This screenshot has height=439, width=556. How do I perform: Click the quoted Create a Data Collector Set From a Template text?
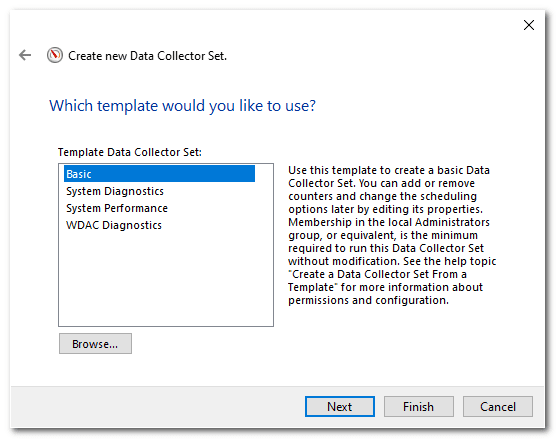pyautogui.click(x=377, y=280)
